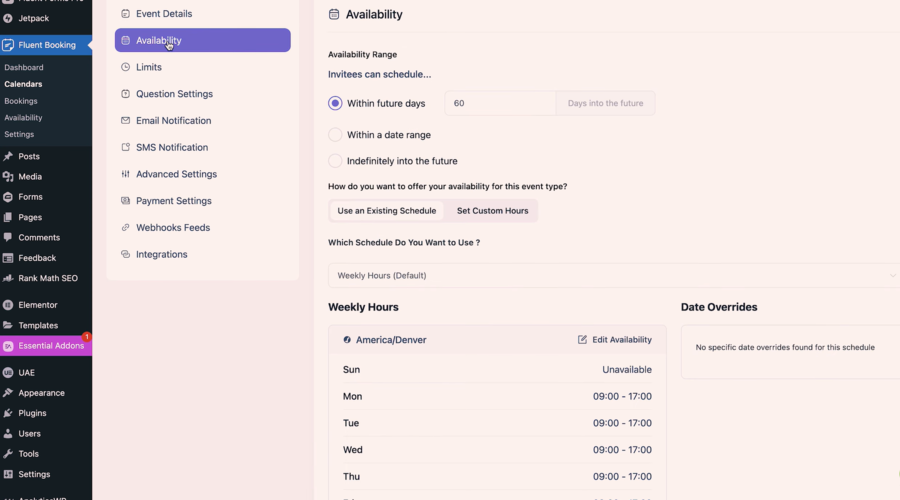Viewport: 900px width, 500px height.
Task: Click the UAE icon in sidebar
Action: tap(7, 373)
